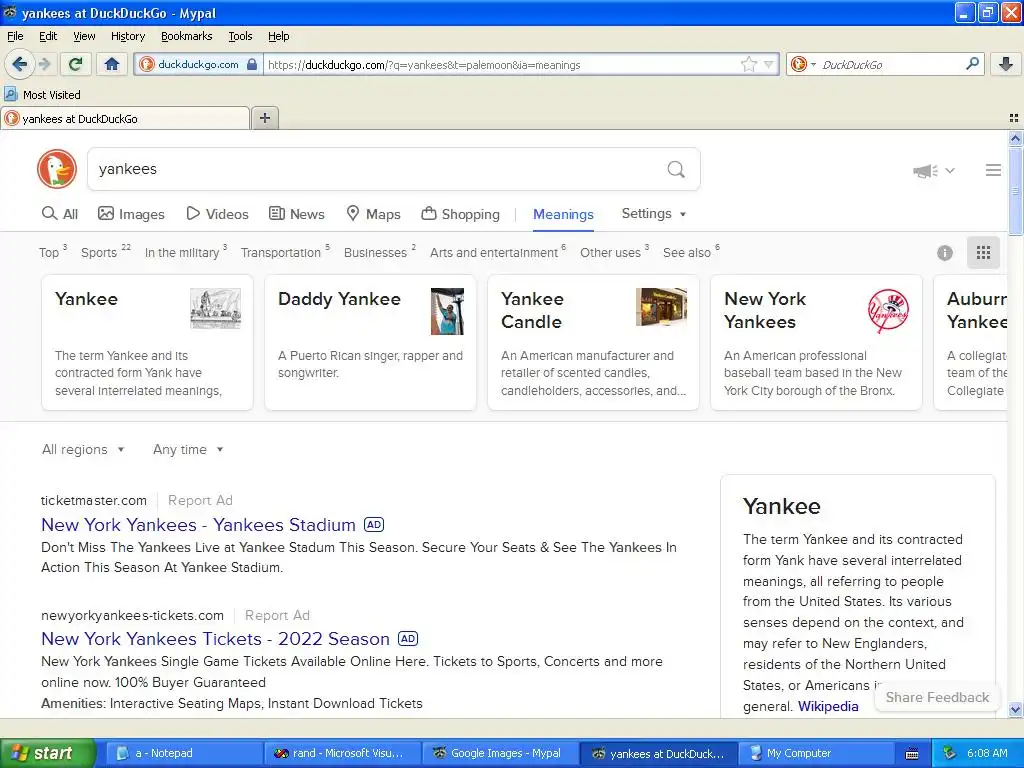1024x768 pixels.
Task: Open New York Yankees - Yankees Stadium ad link
Action: coord(199,524)
